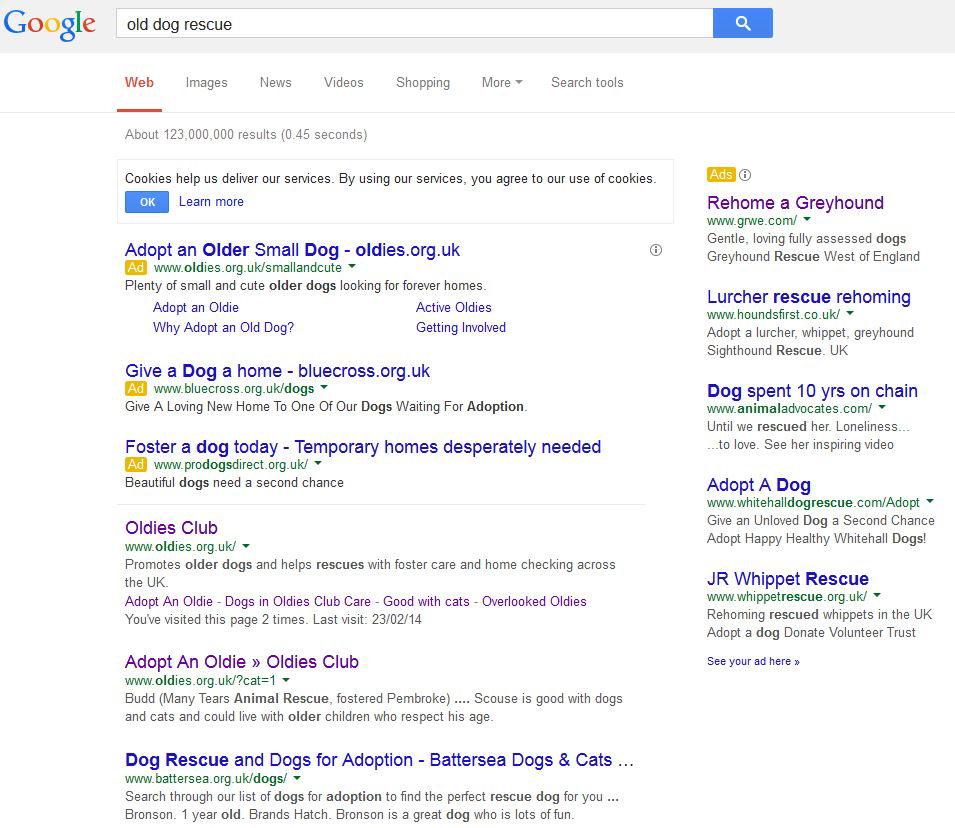Click See your ad here link
The image size is (955, 828).
753,661
